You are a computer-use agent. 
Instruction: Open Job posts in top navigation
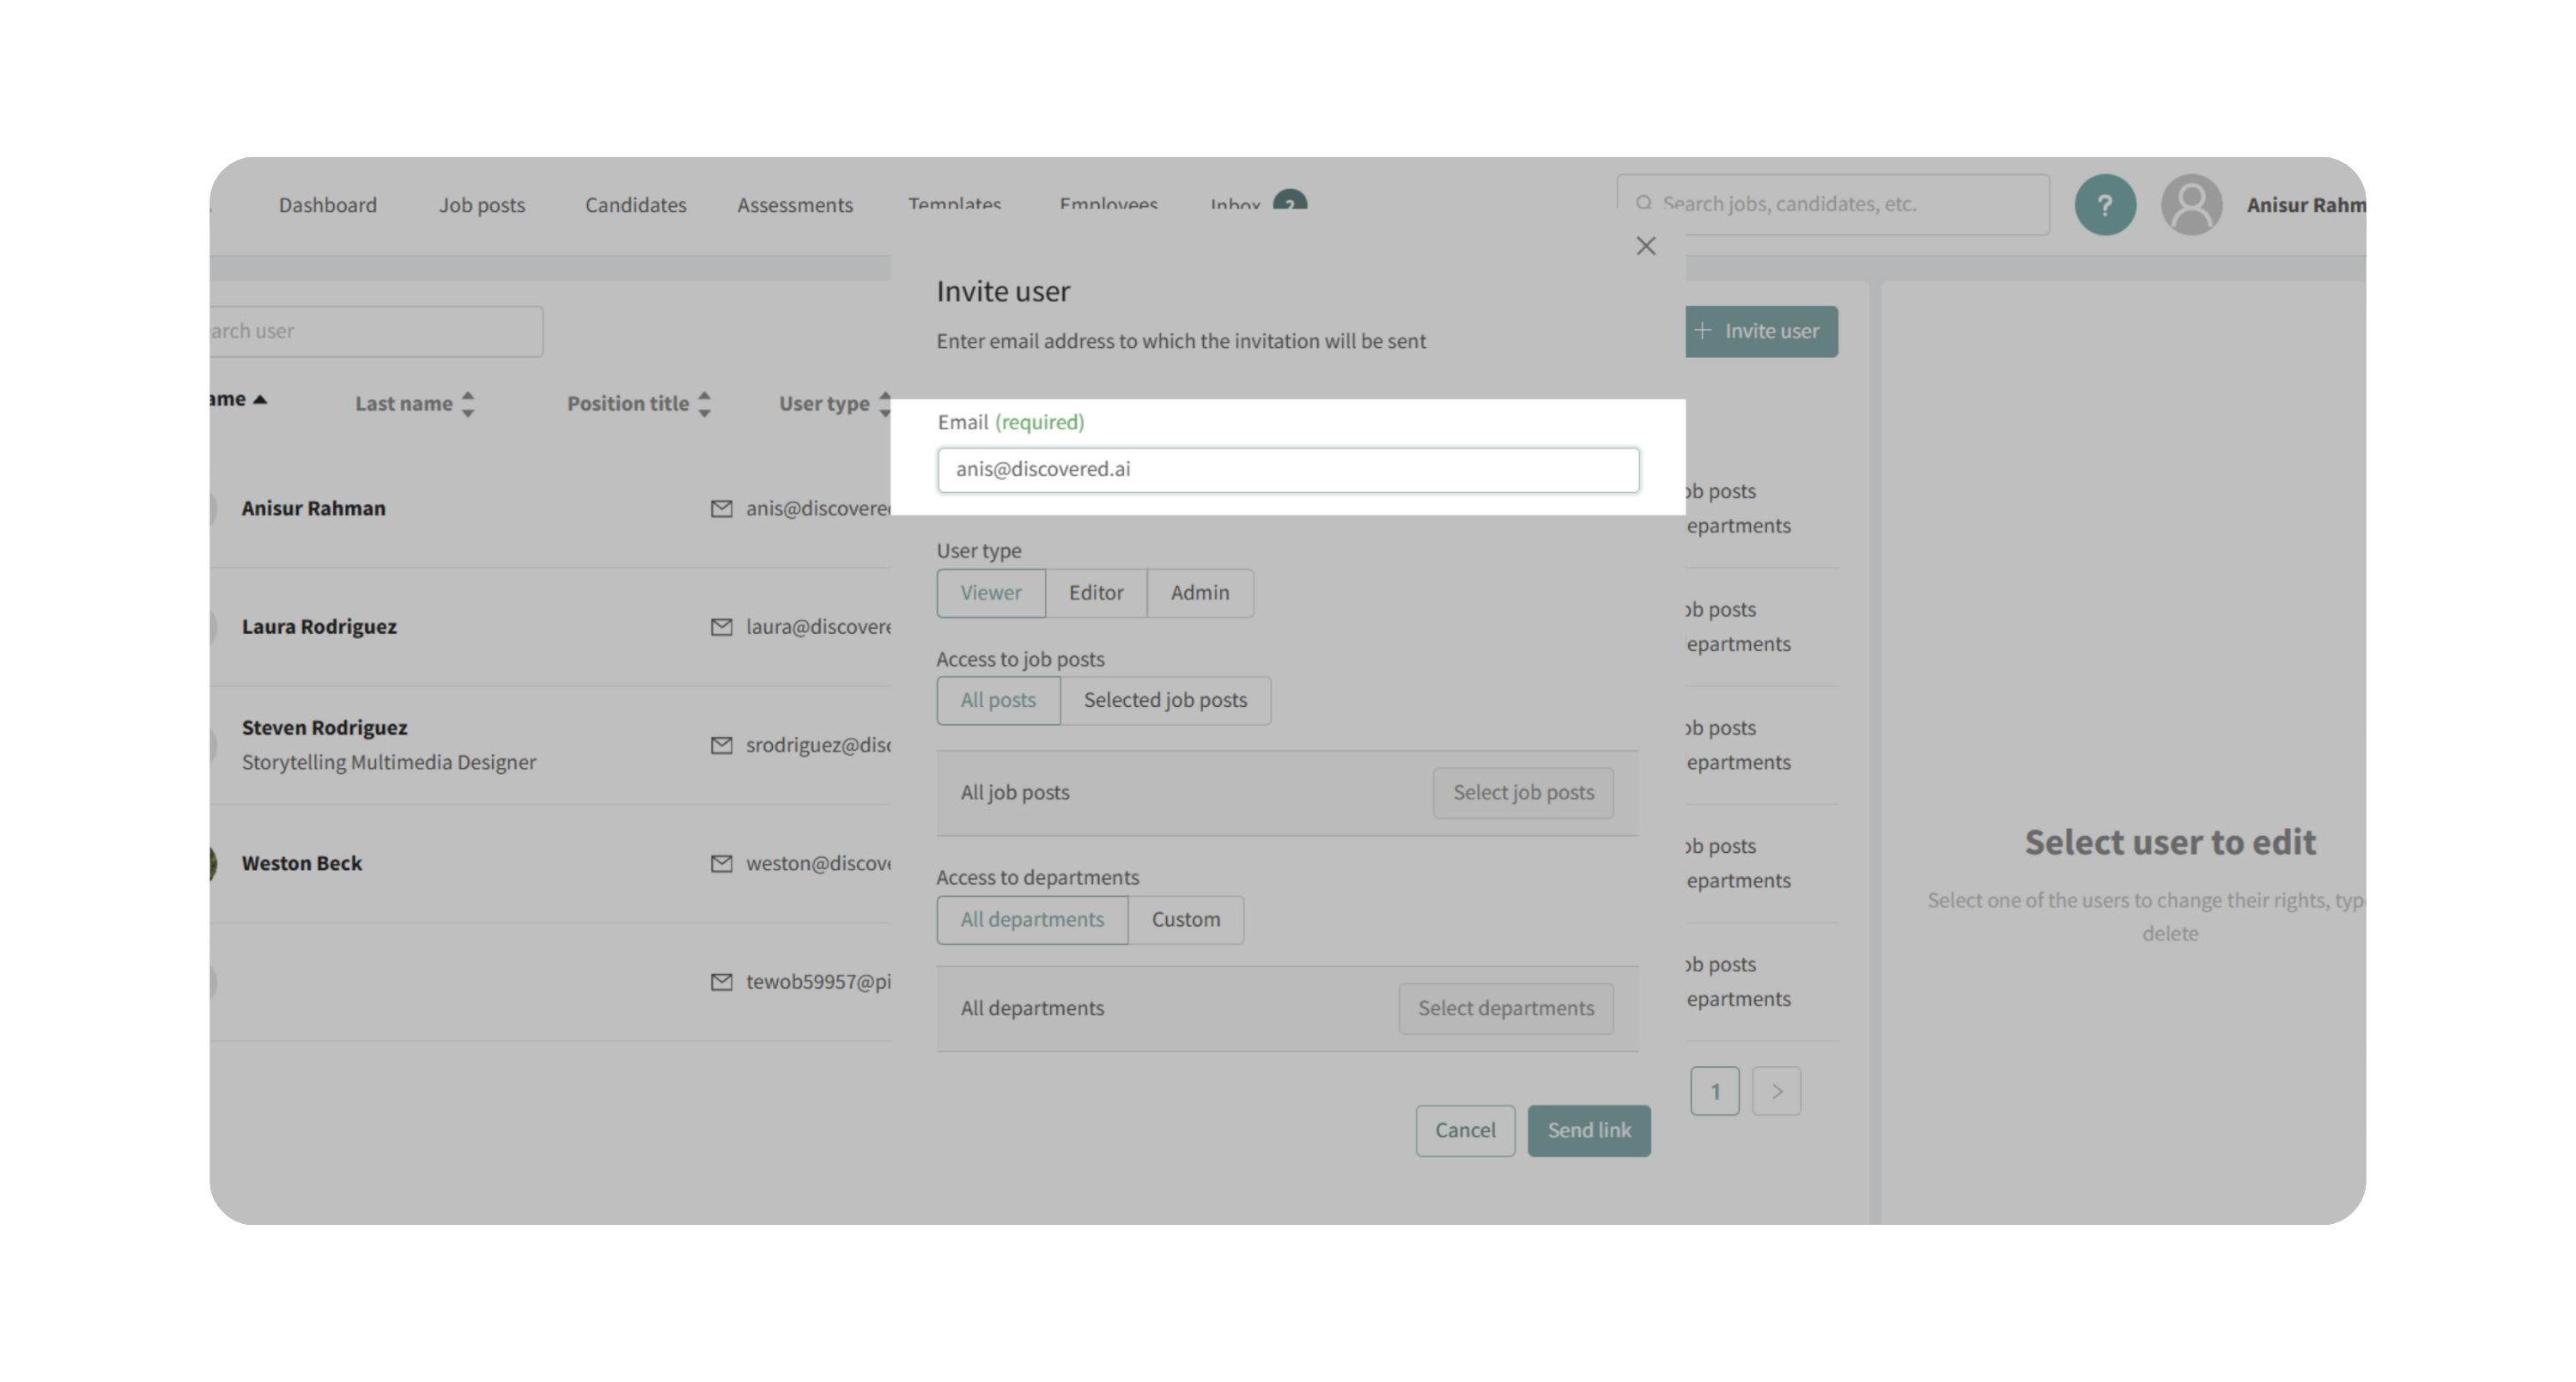coord(482,205)
